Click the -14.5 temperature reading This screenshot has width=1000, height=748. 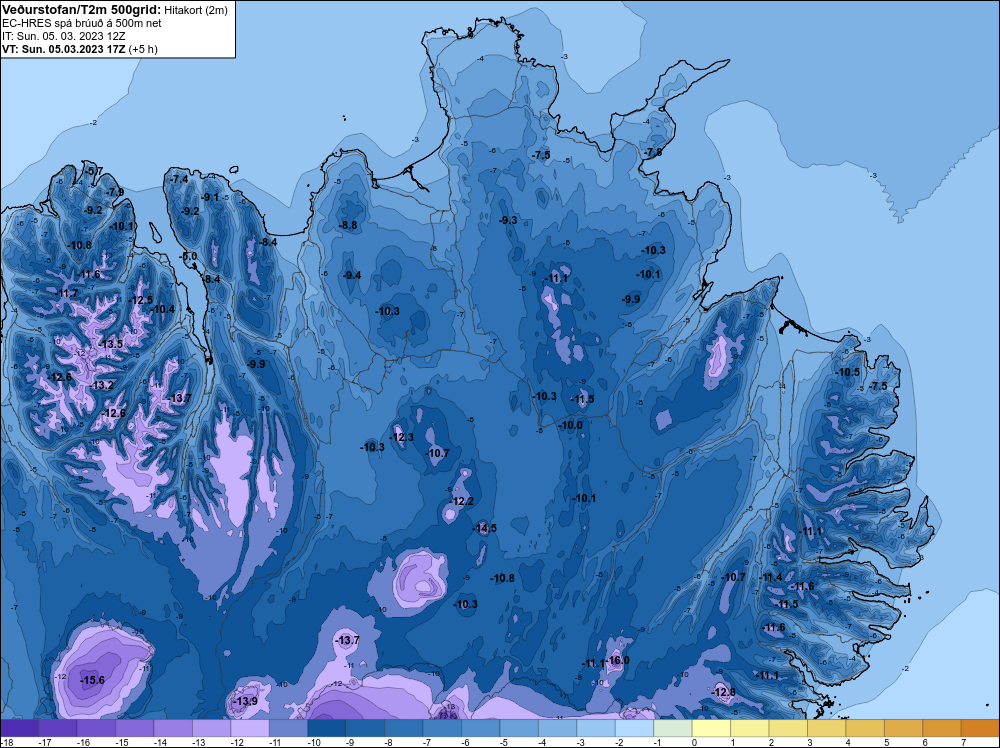(485, 528)
